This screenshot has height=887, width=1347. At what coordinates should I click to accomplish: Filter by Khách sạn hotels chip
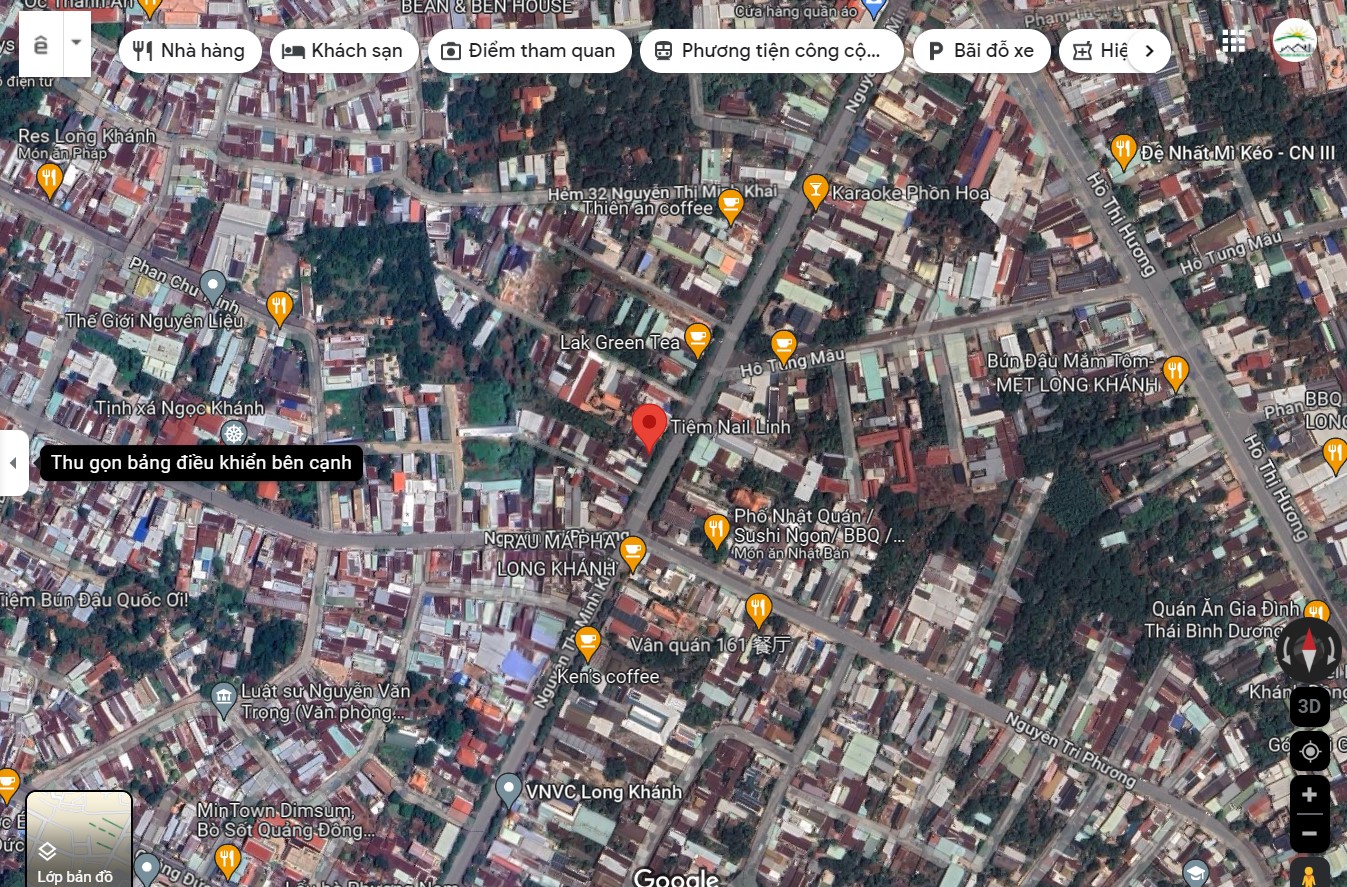point(343,51)
